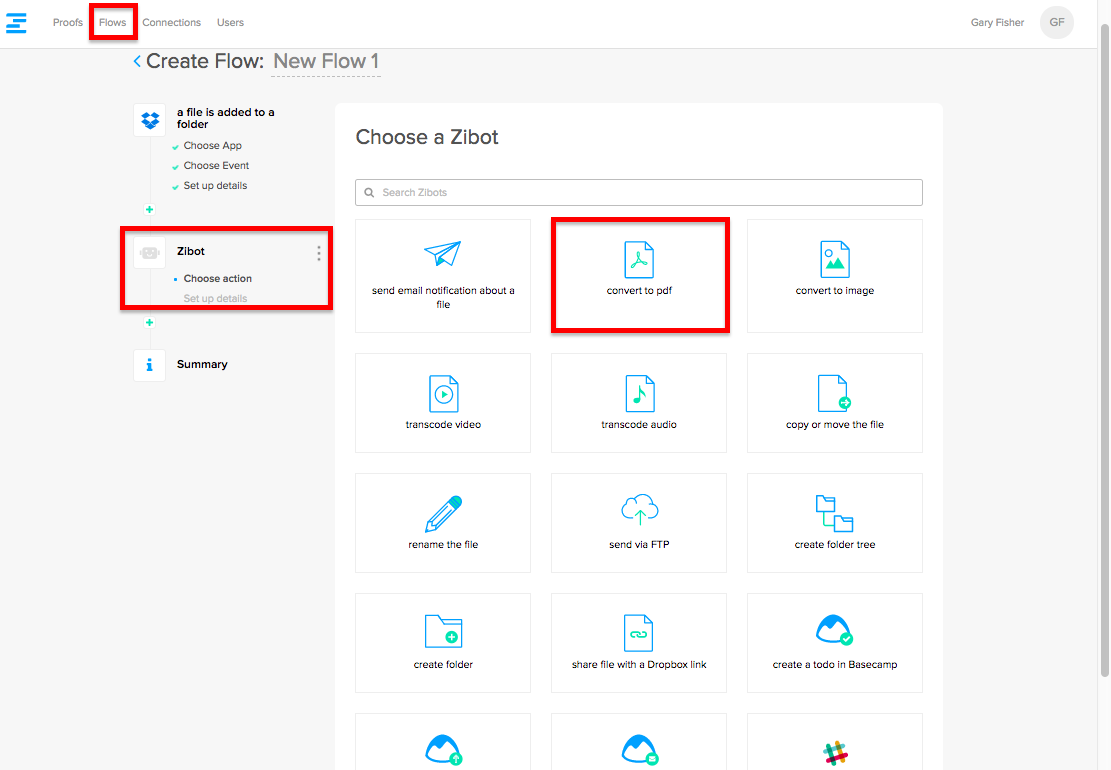Edit the New Flow 1 name

pyautogui.click(x=326, y=62)
